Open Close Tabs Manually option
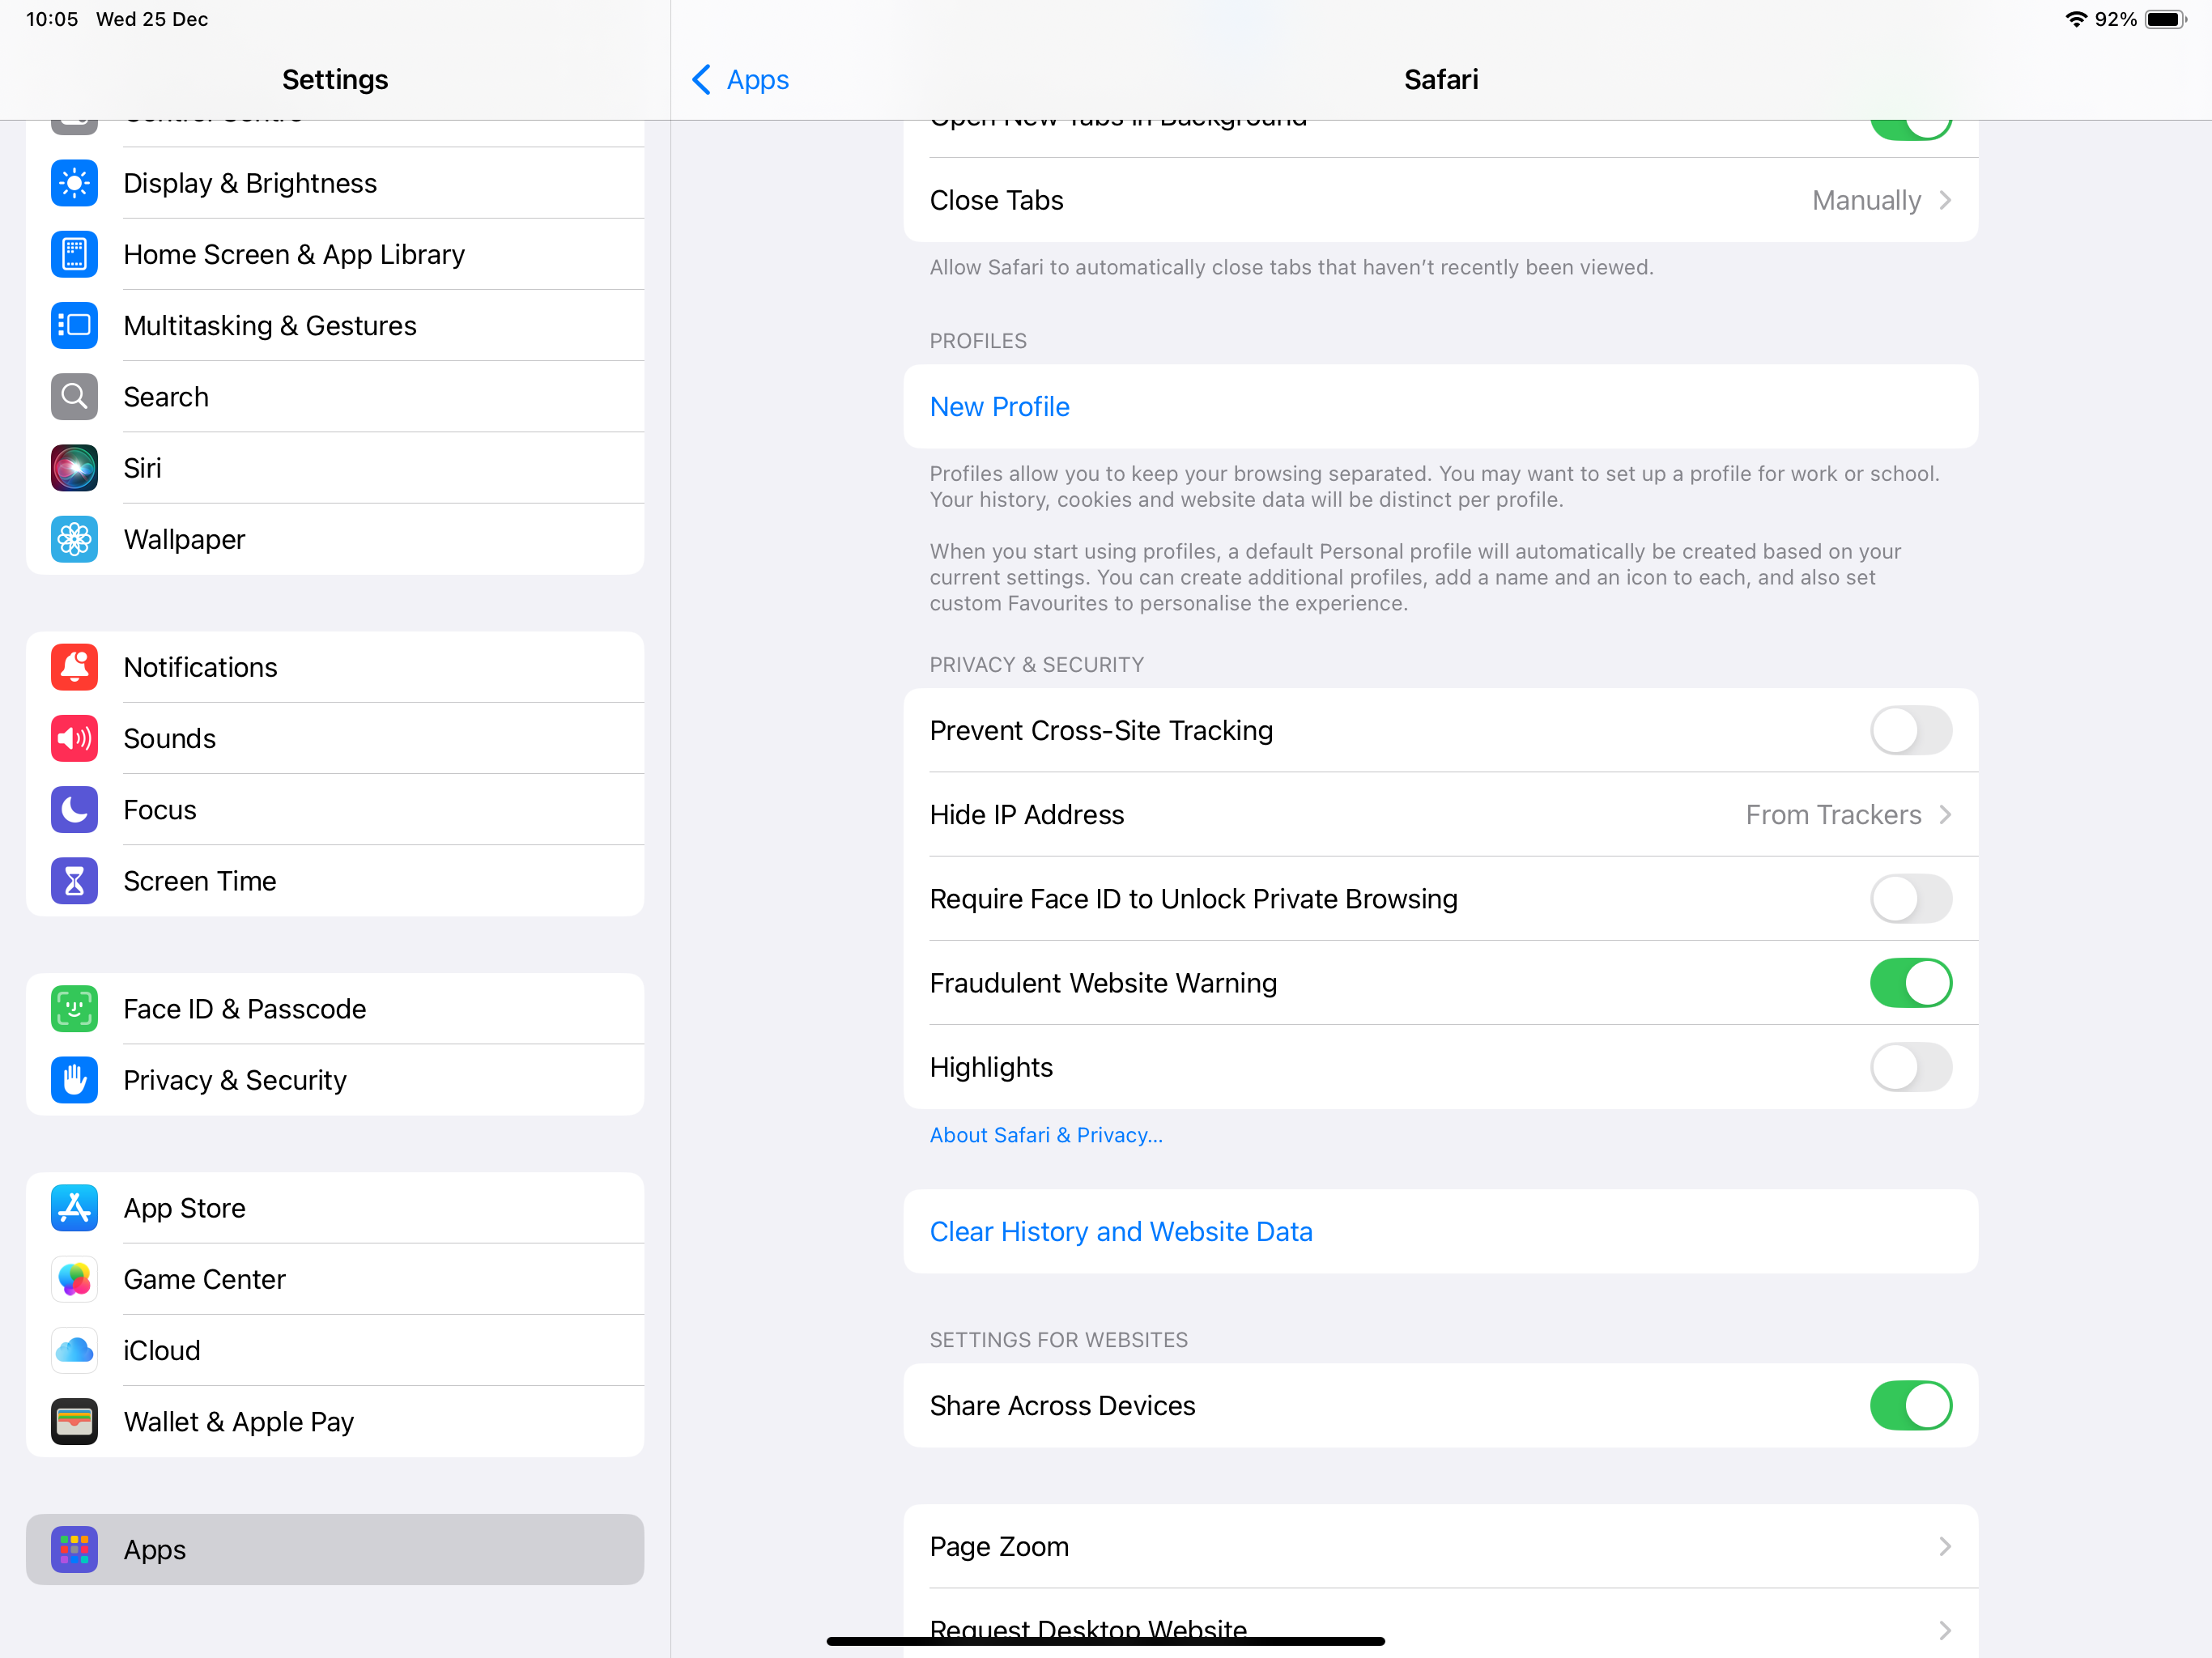The width and height of the screenshot is (2212, 1658). pyautogui.click(x=1440, y=200)
